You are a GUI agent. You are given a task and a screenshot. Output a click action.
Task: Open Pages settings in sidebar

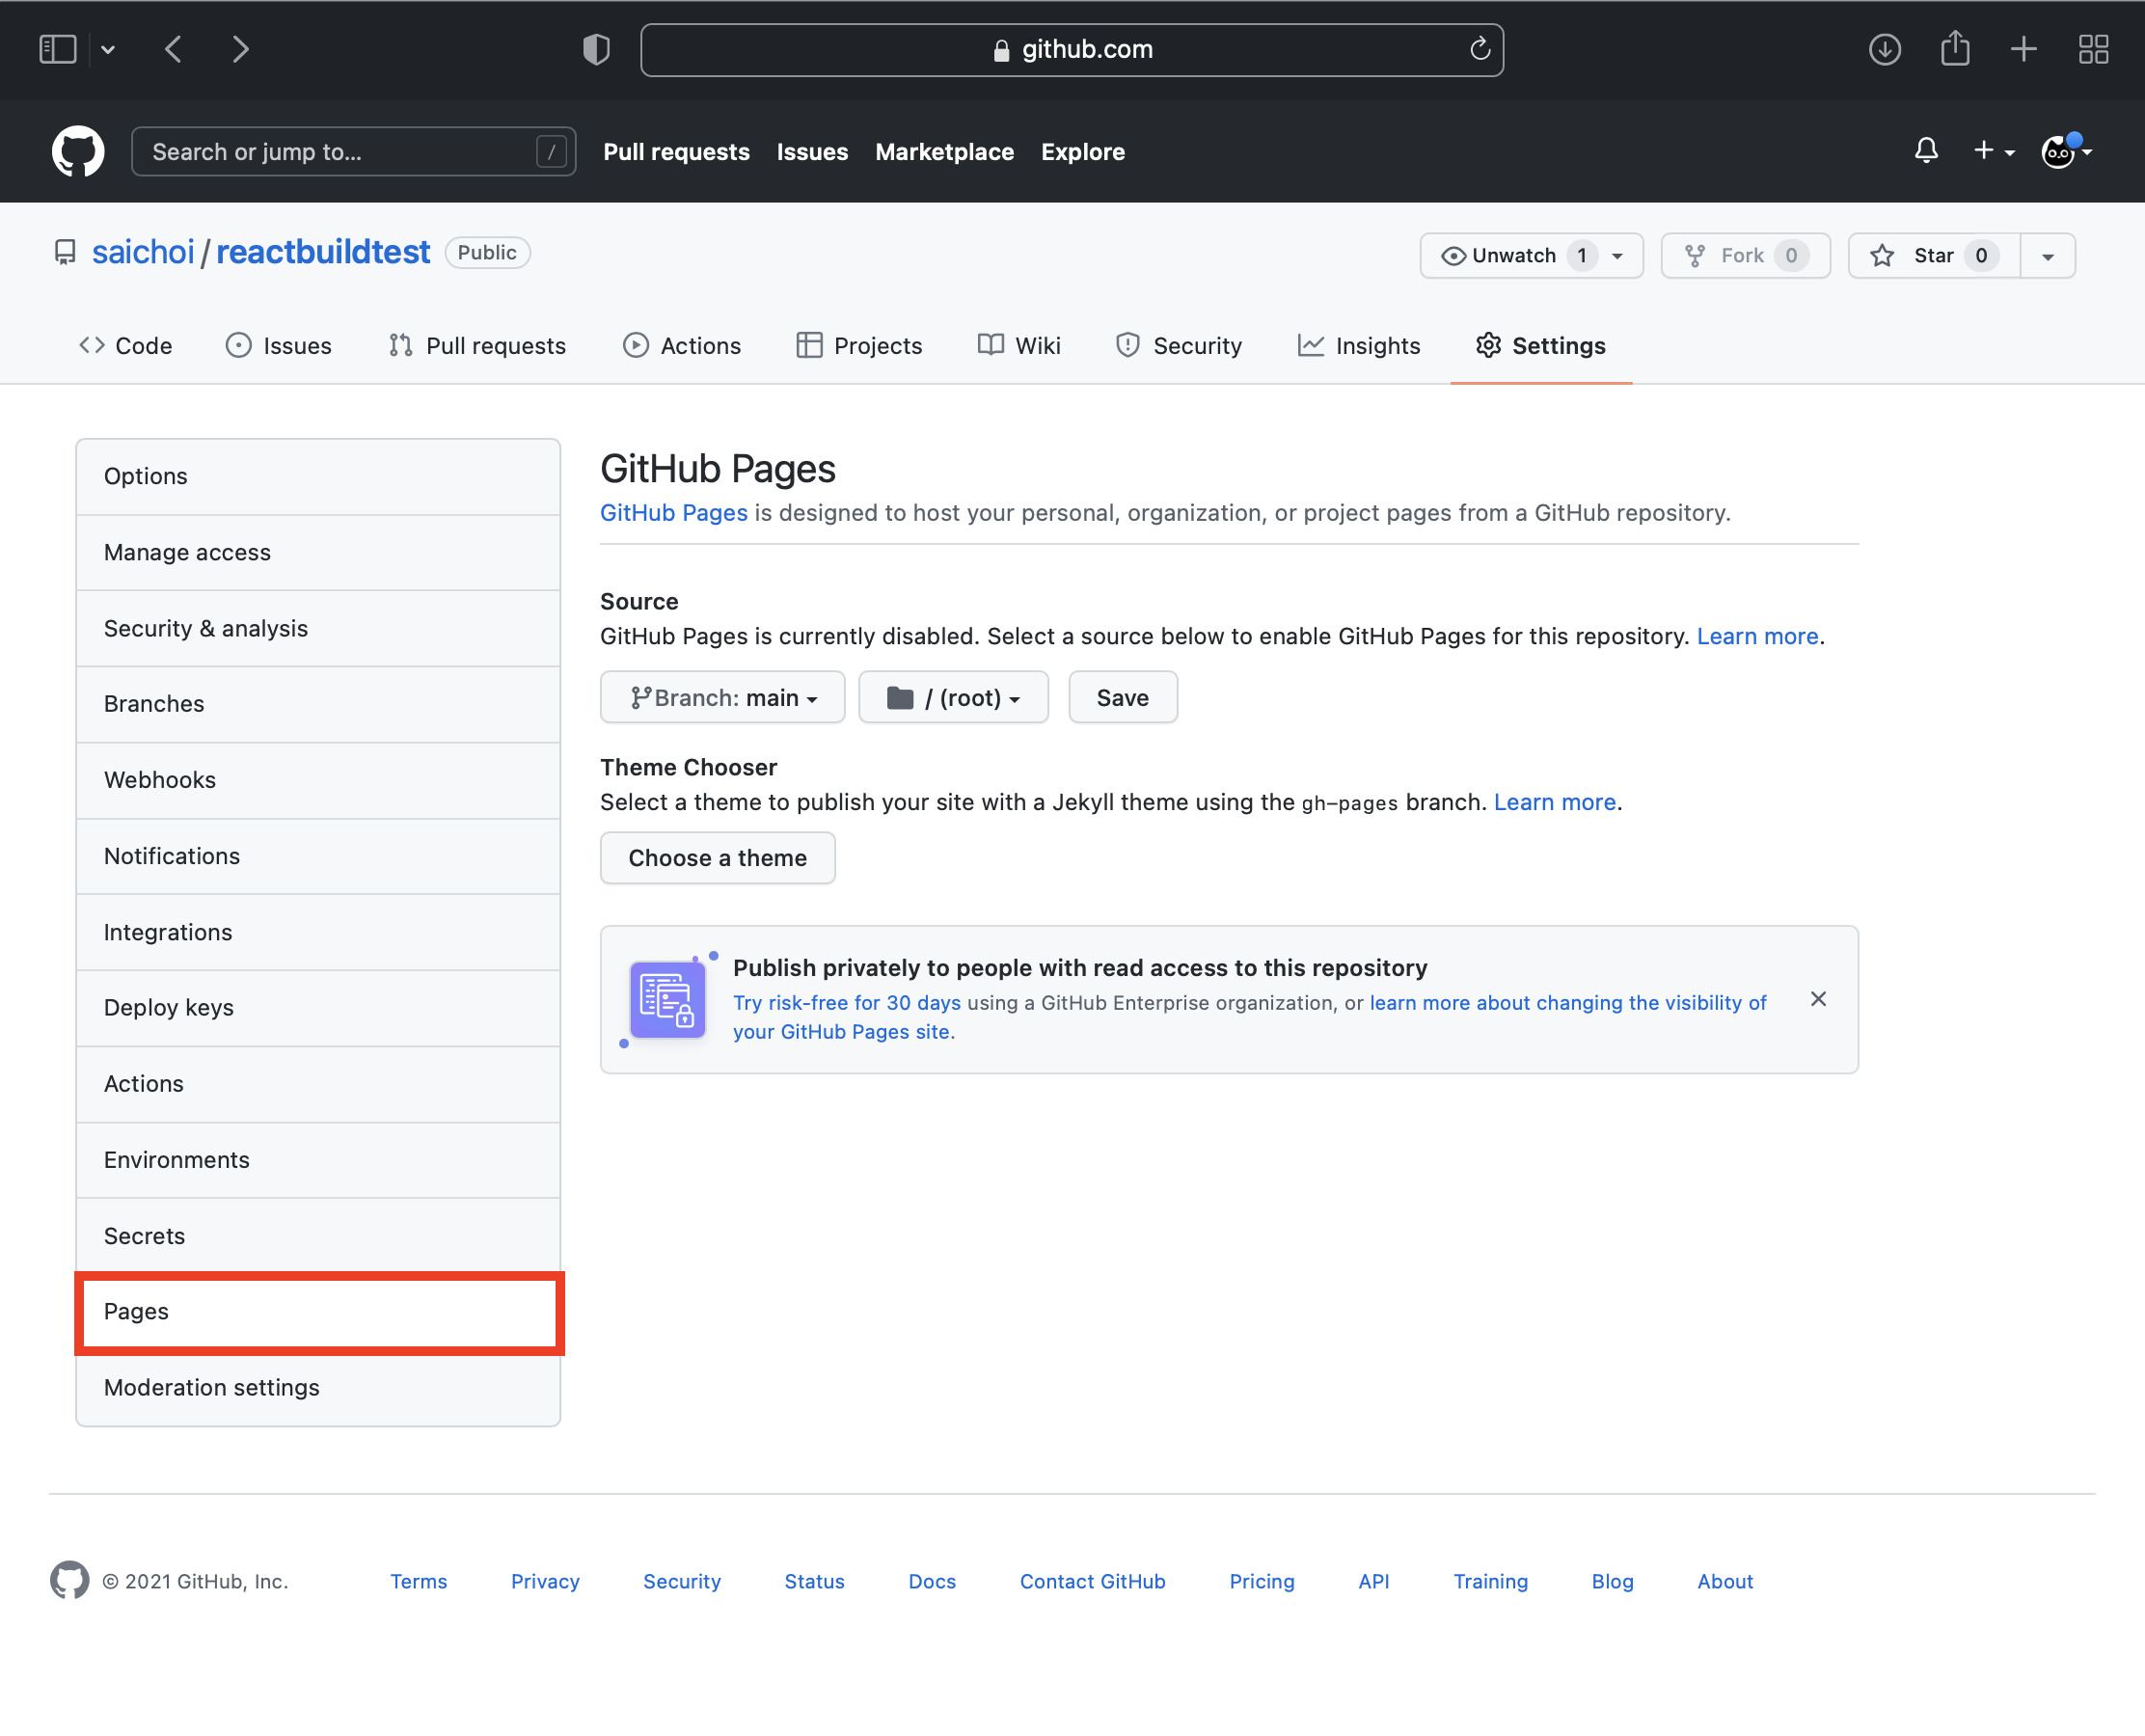pyautogui.click(x=318, y=1312)
